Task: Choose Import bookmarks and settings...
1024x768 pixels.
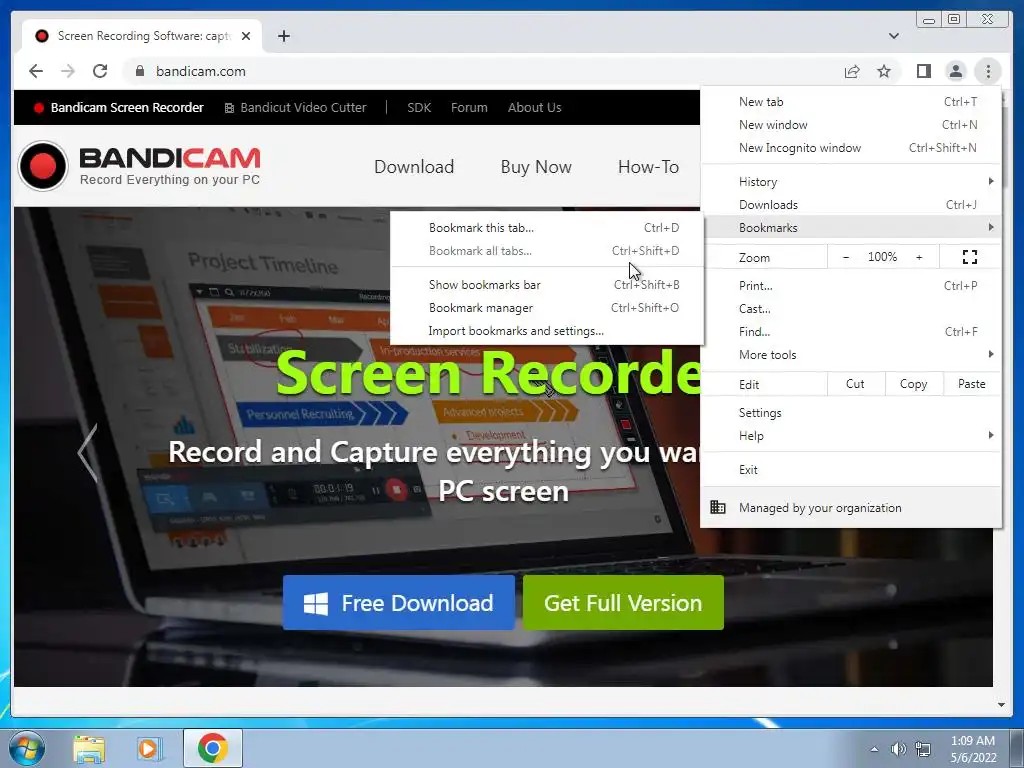Action: [x=547, y=331]
